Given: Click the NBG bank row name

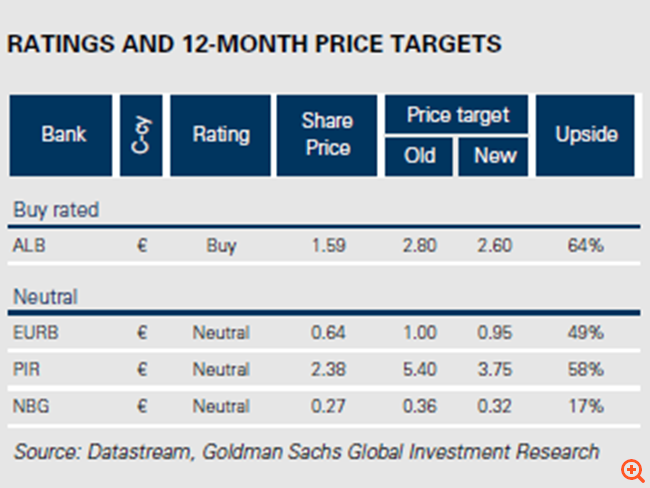Looking at the screenshot, I should tap(30, 406).
